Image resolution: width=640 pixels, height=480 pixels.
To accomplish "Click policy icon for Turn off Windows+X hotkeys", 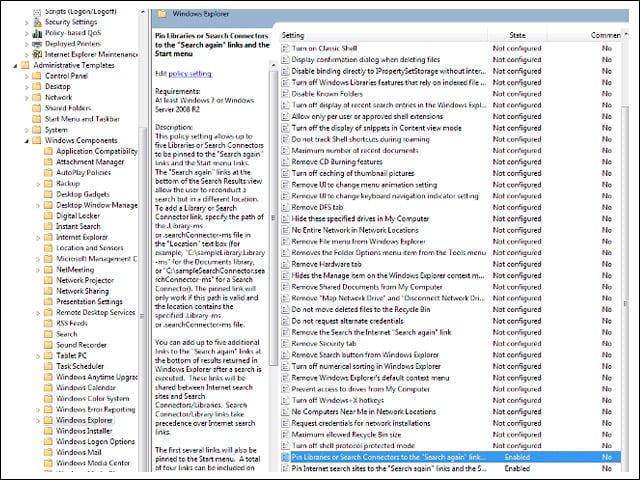I will point(285,400).
